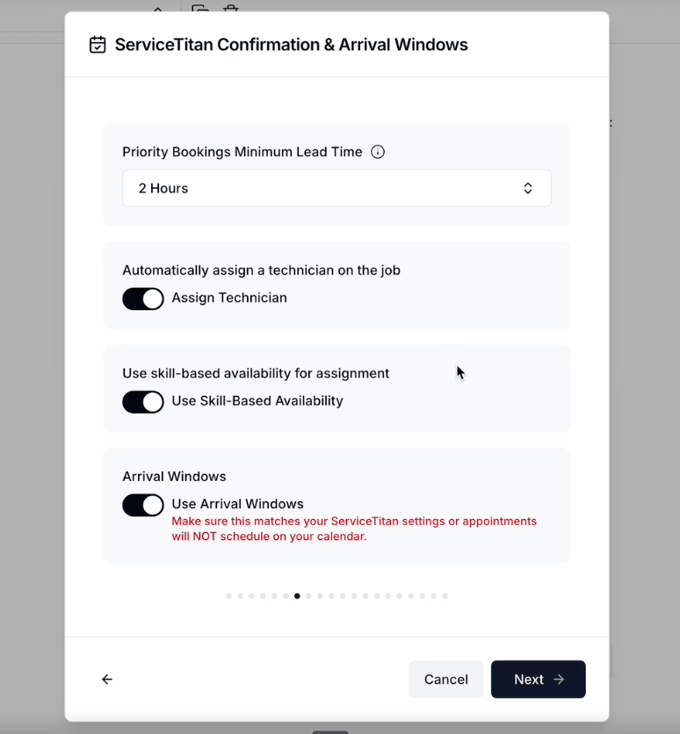The height and width of the screenshot is (734, 680).
Task: Disable the Use Skill-Based Availability switch
Action: 143,401
